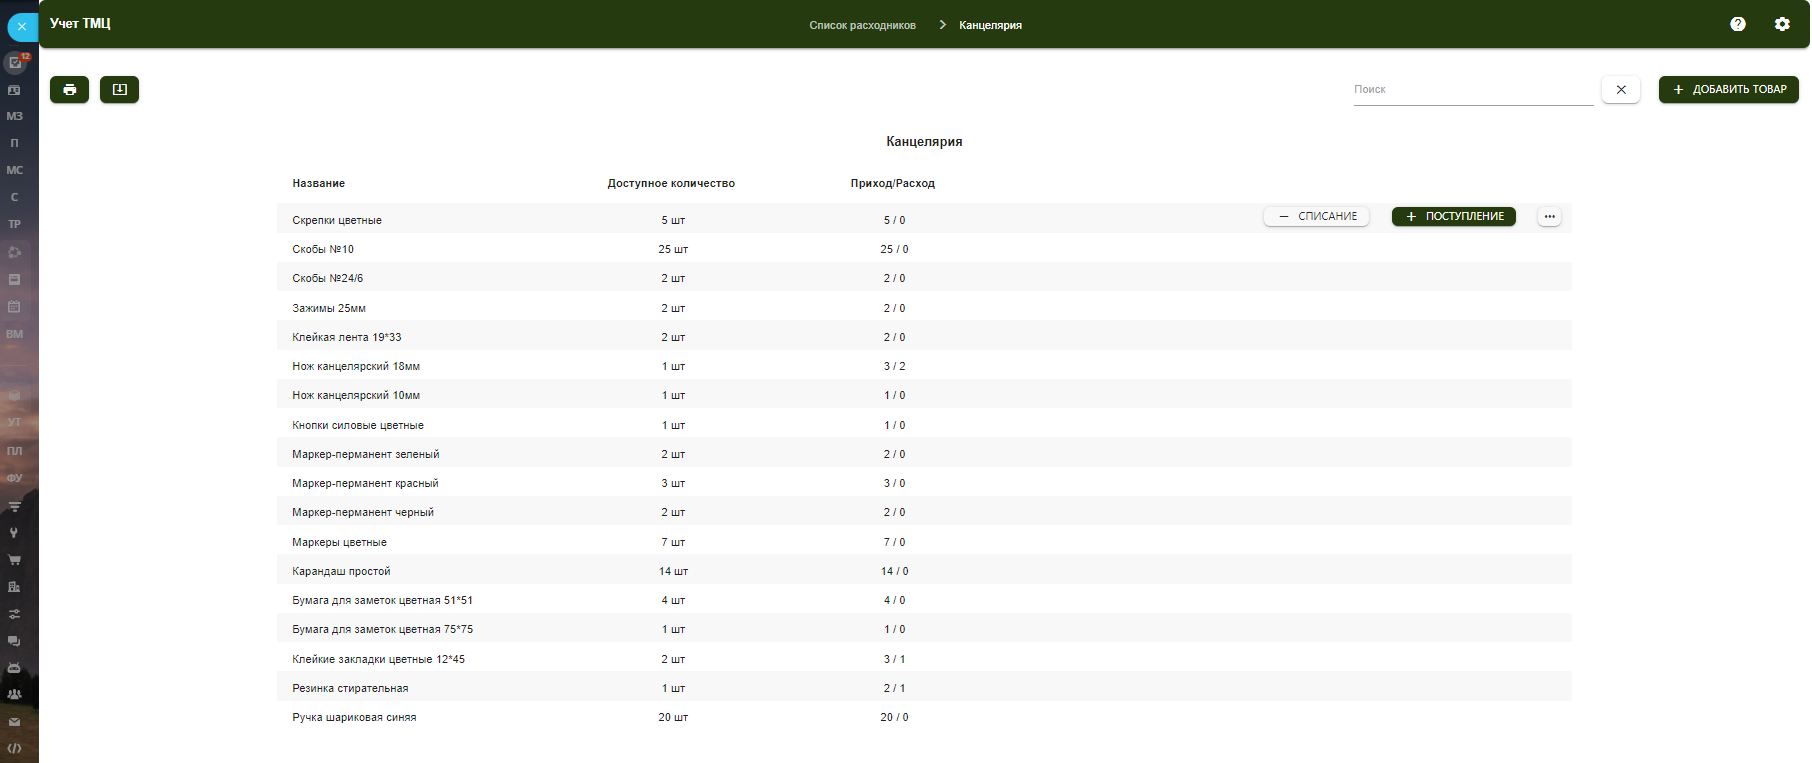The width and height of the screenshot is (1812, 763).
Task: Open the chat bubbles icon in sidebar
Action: click(14, 641)
